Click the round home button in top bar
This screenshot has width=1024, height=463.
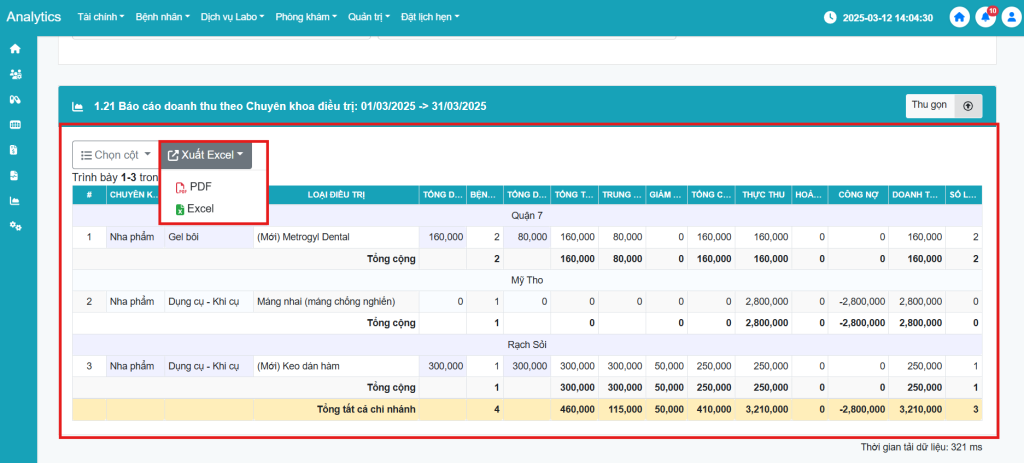tap(960, 17)
